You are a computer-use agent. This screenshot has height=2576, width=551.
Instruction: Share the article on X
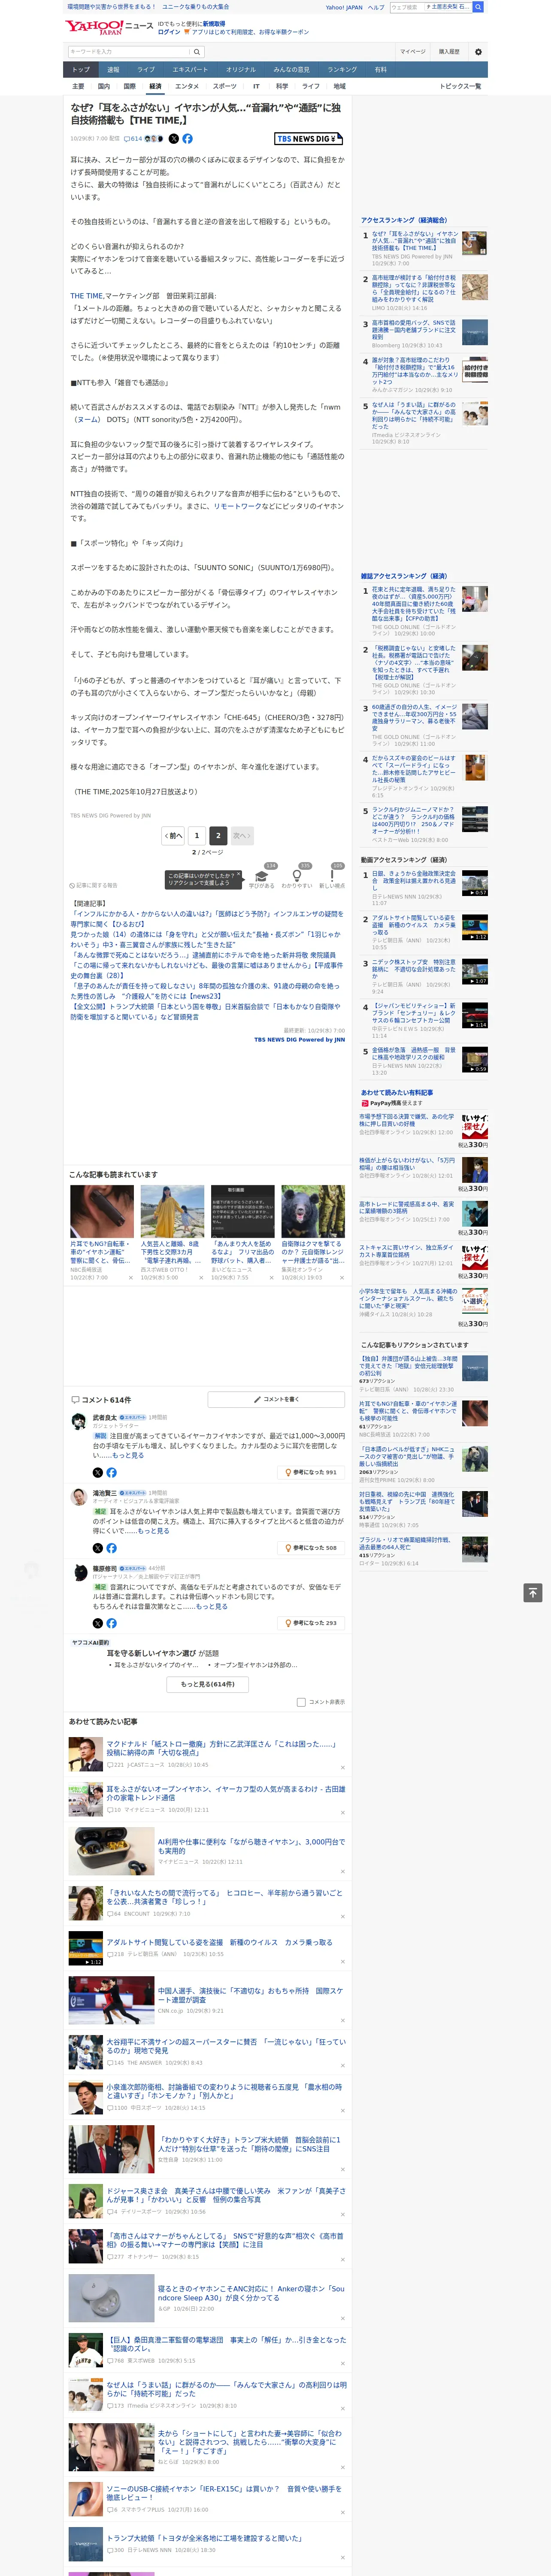pos(174,139)
